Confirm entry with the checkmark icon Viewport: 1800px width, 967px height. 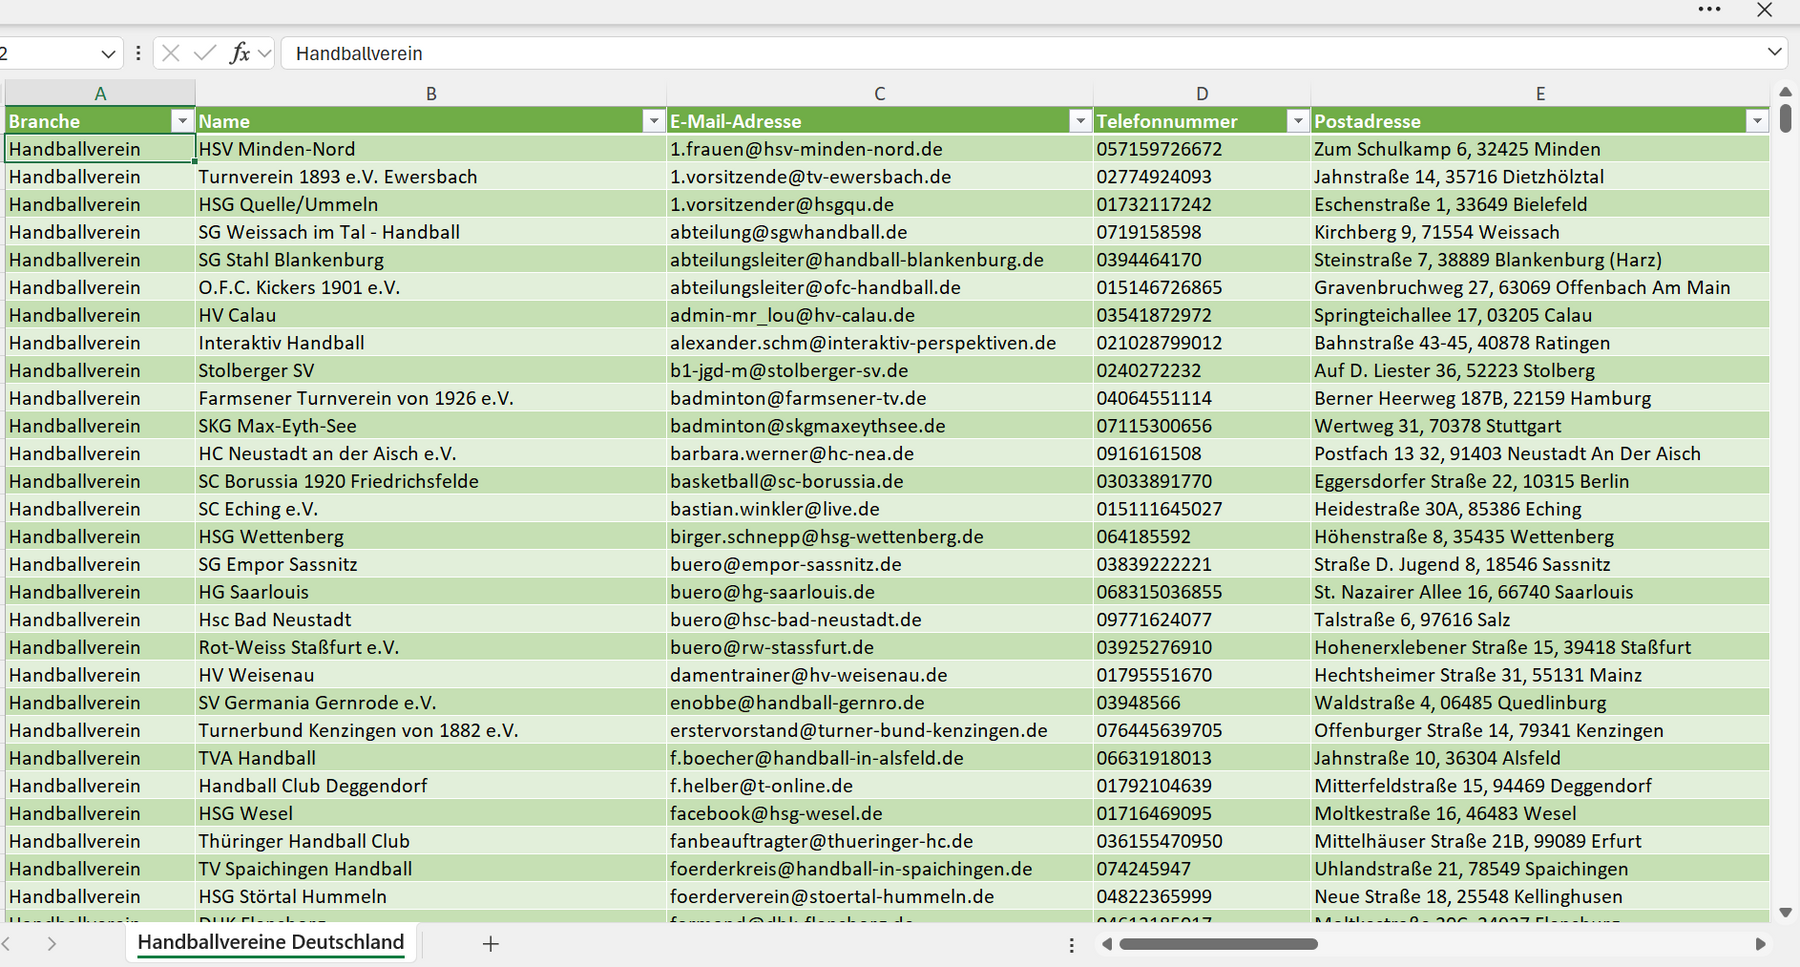pos(205,53)
